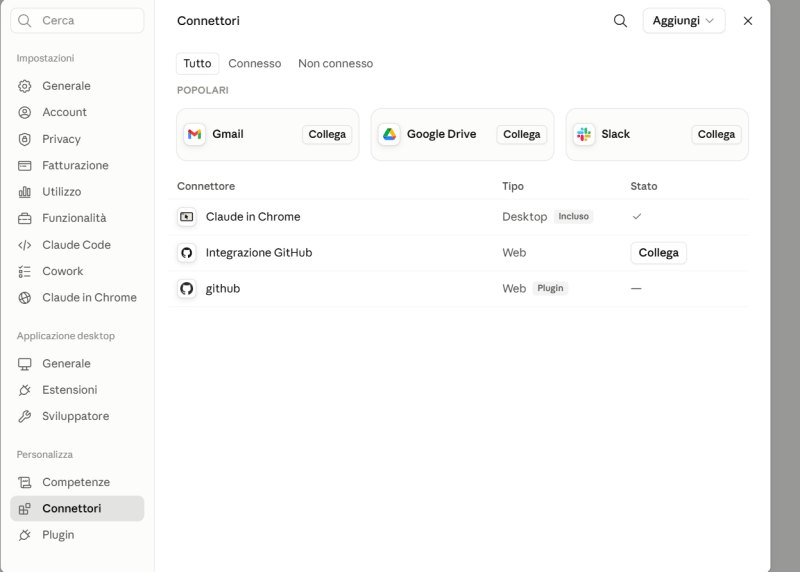Click the sidebar Claude in Chrome globe icon

(x=24, y=297)
